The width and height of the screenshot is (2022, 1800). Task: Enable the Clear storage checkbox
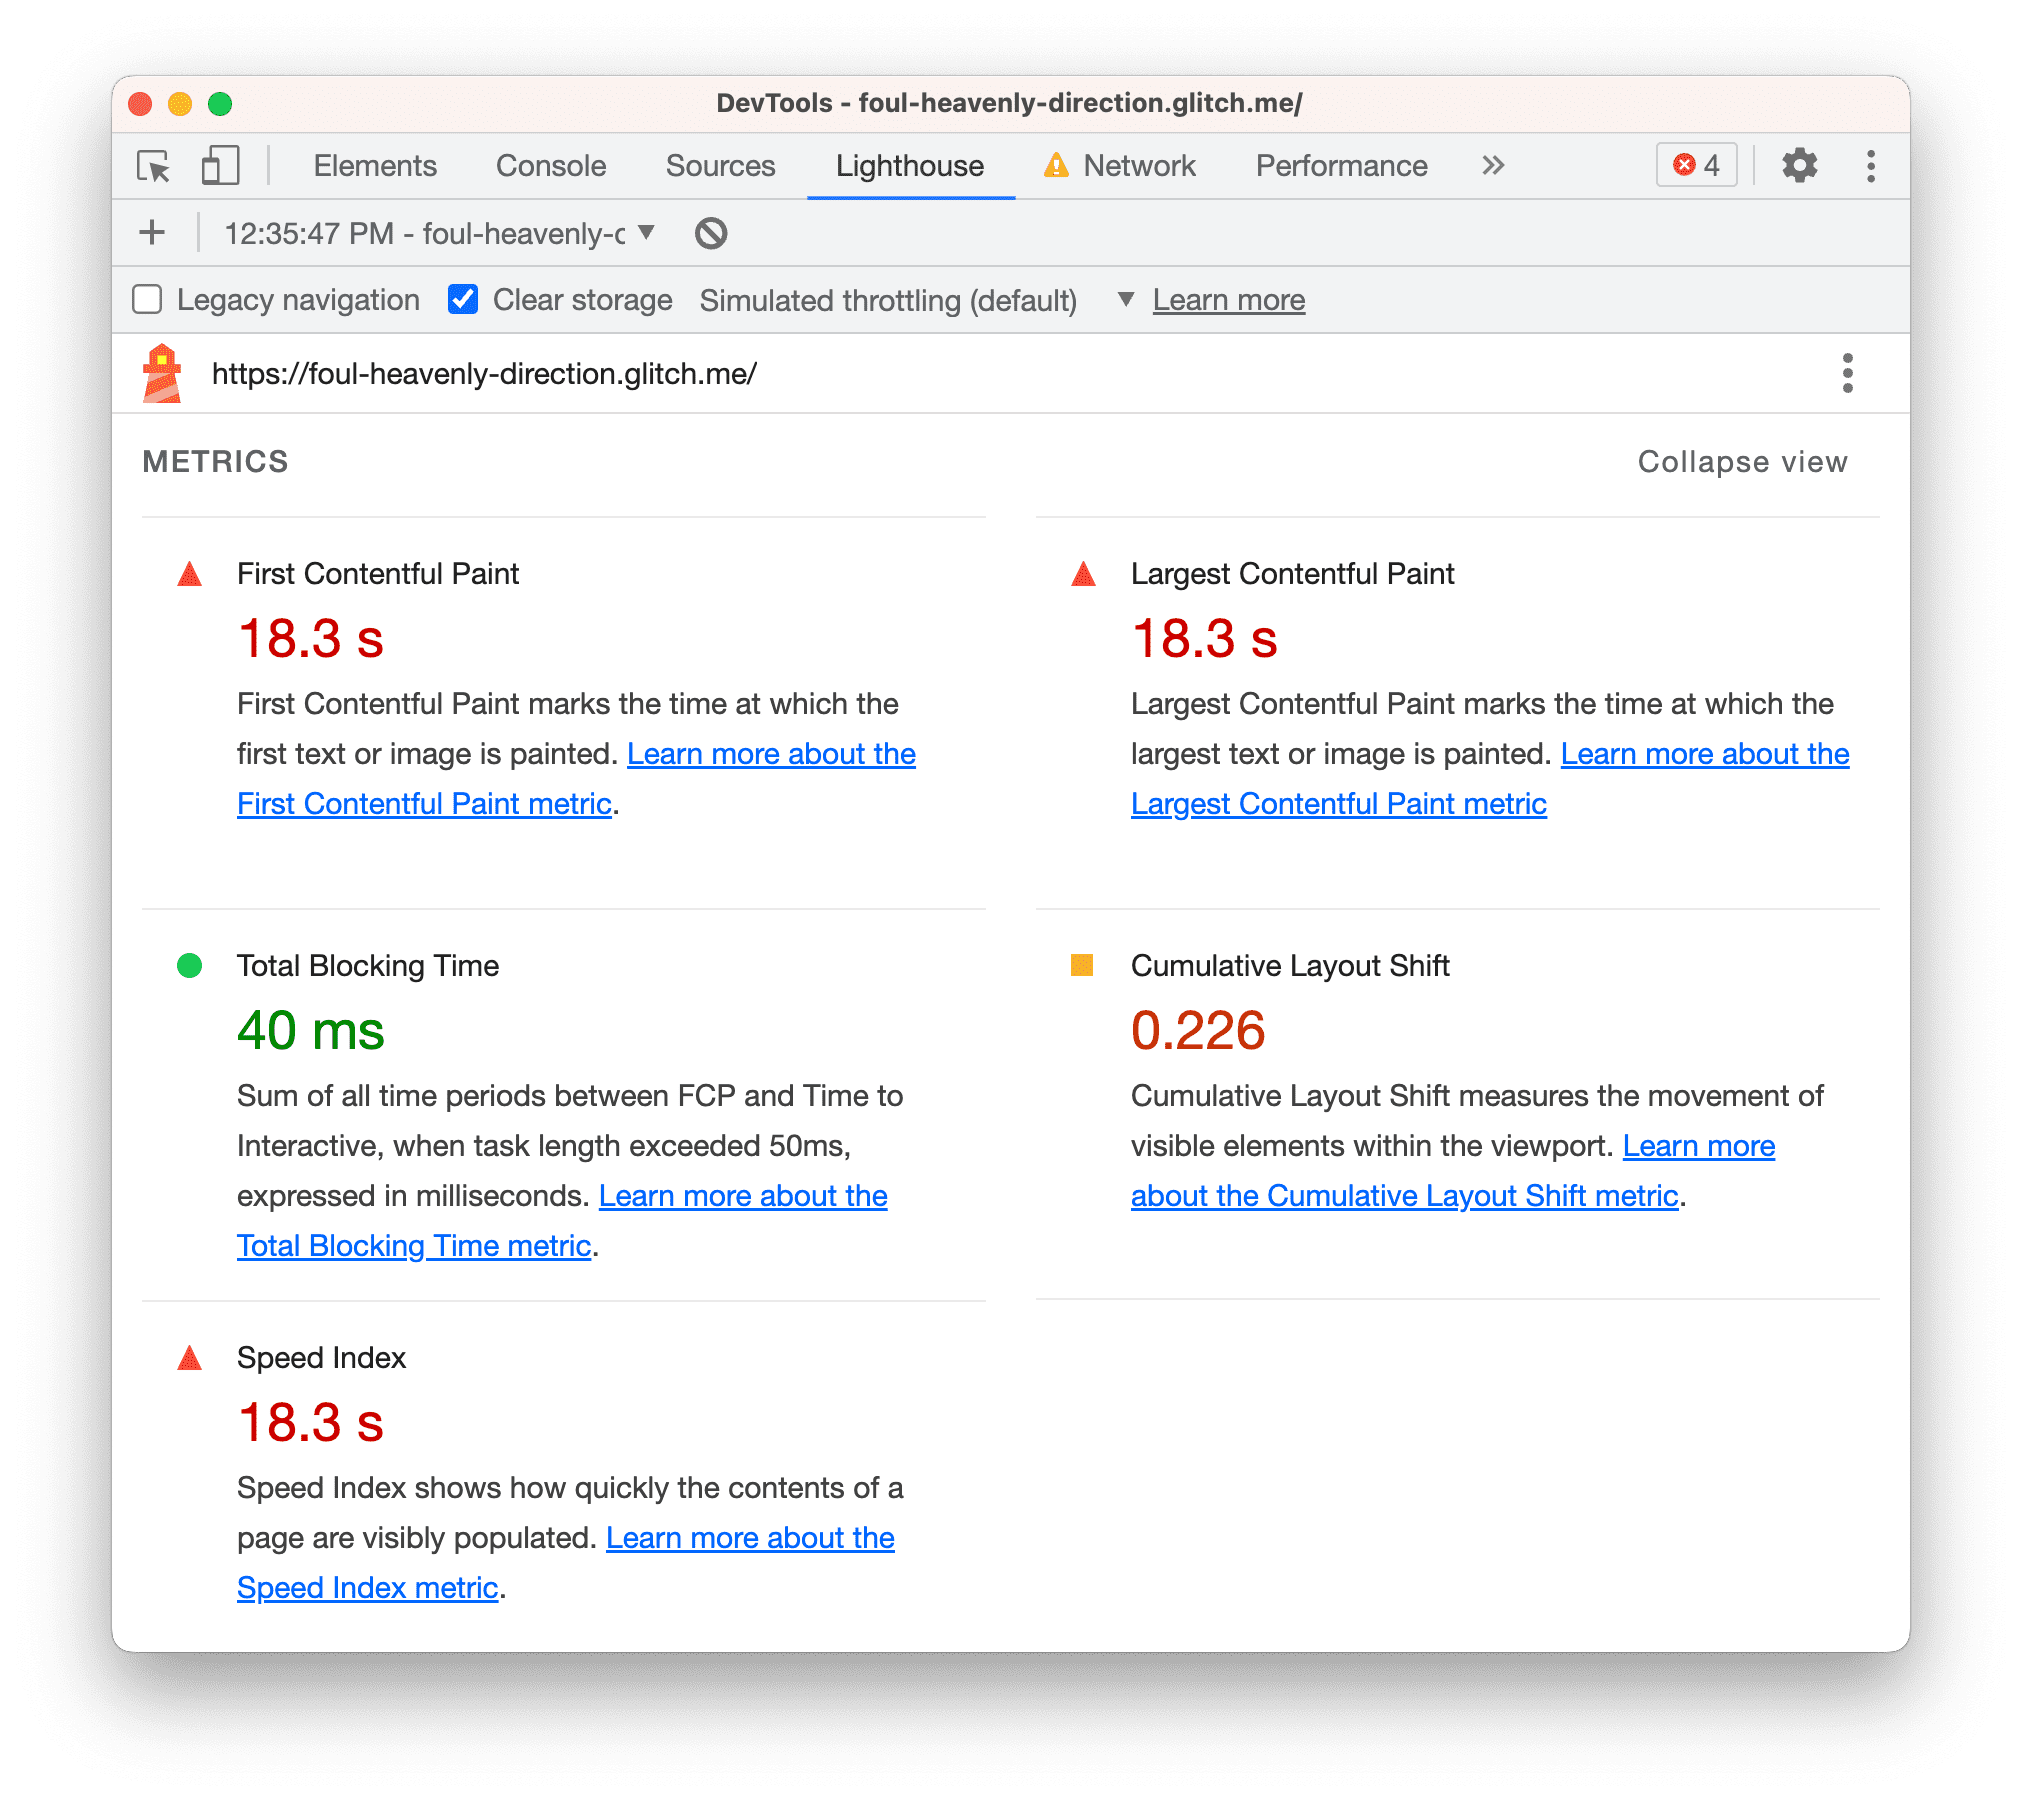click(457, 299)
